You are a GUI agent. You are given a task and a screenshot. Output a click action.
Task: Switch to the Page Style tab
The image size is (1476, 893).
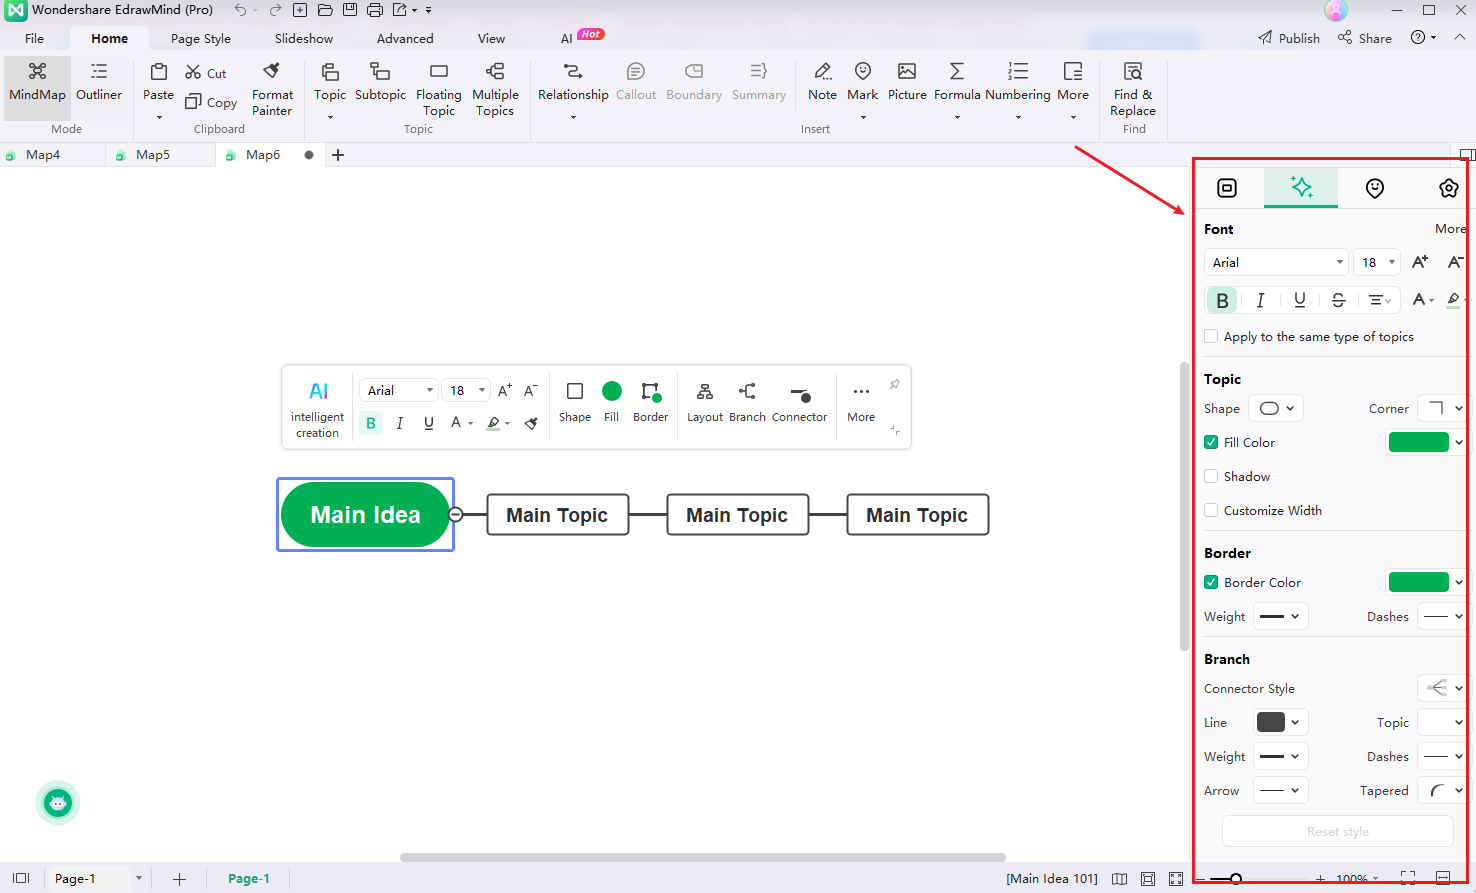[x=201, y=38]
